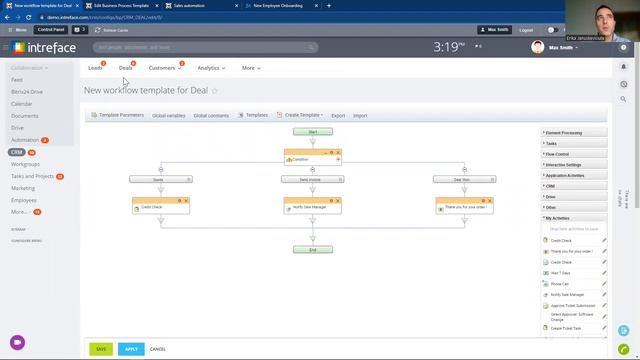Remove Thank you for your order block
Image resolution: width=640 pixels, height=360 pixels.
490,201
